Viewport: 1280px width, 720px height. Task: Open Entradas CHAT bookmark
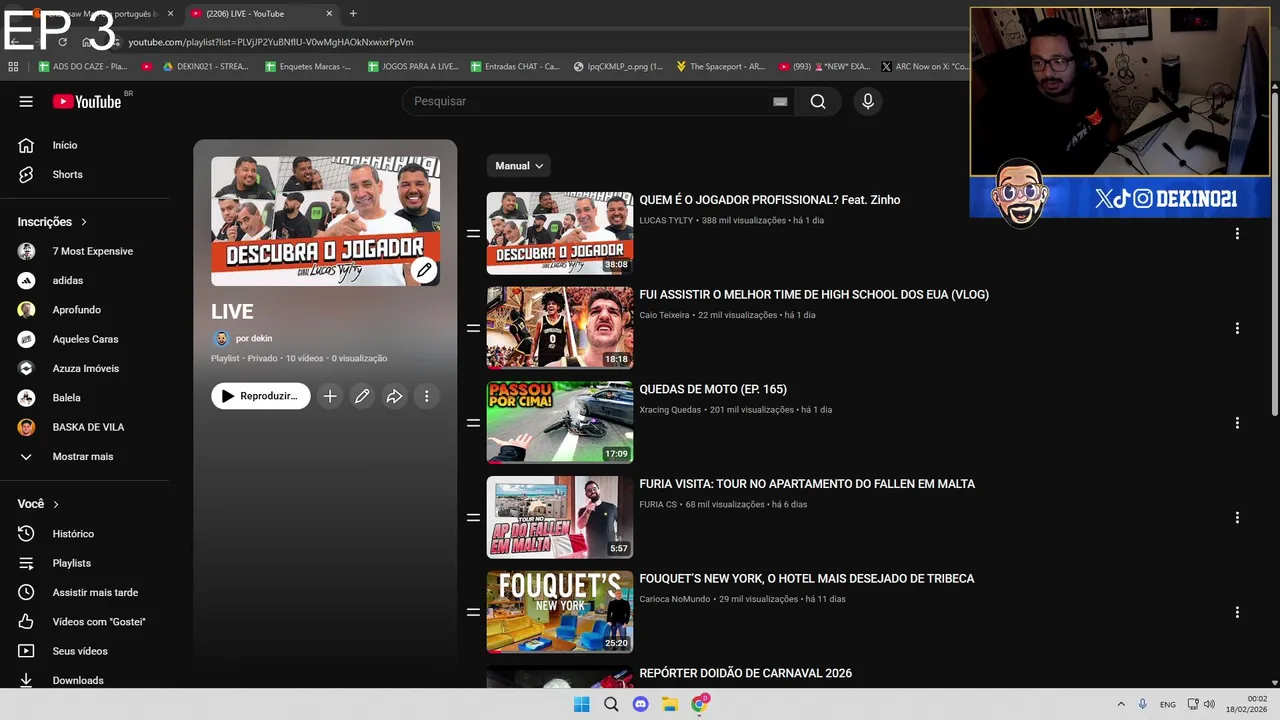pos(515,67)
